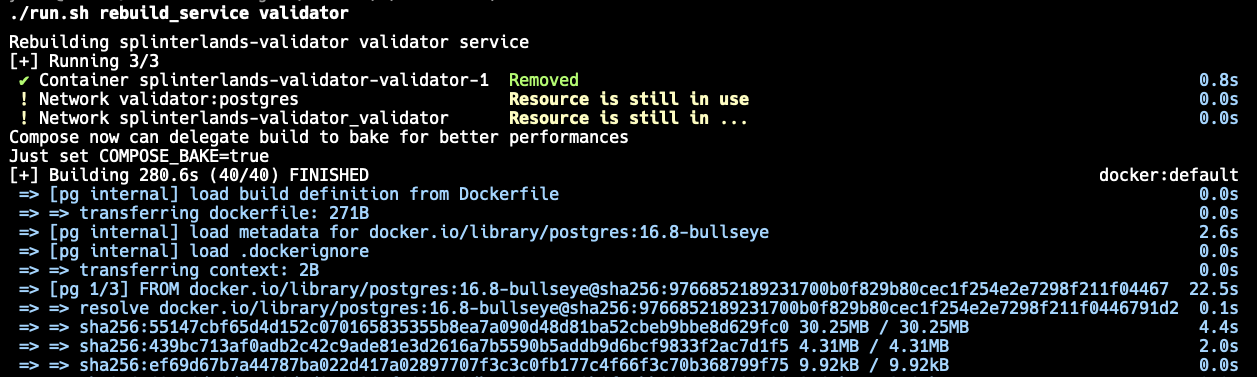
Task: Click the exclamation mark before Network validator:postgres
Action: (24, 99)
